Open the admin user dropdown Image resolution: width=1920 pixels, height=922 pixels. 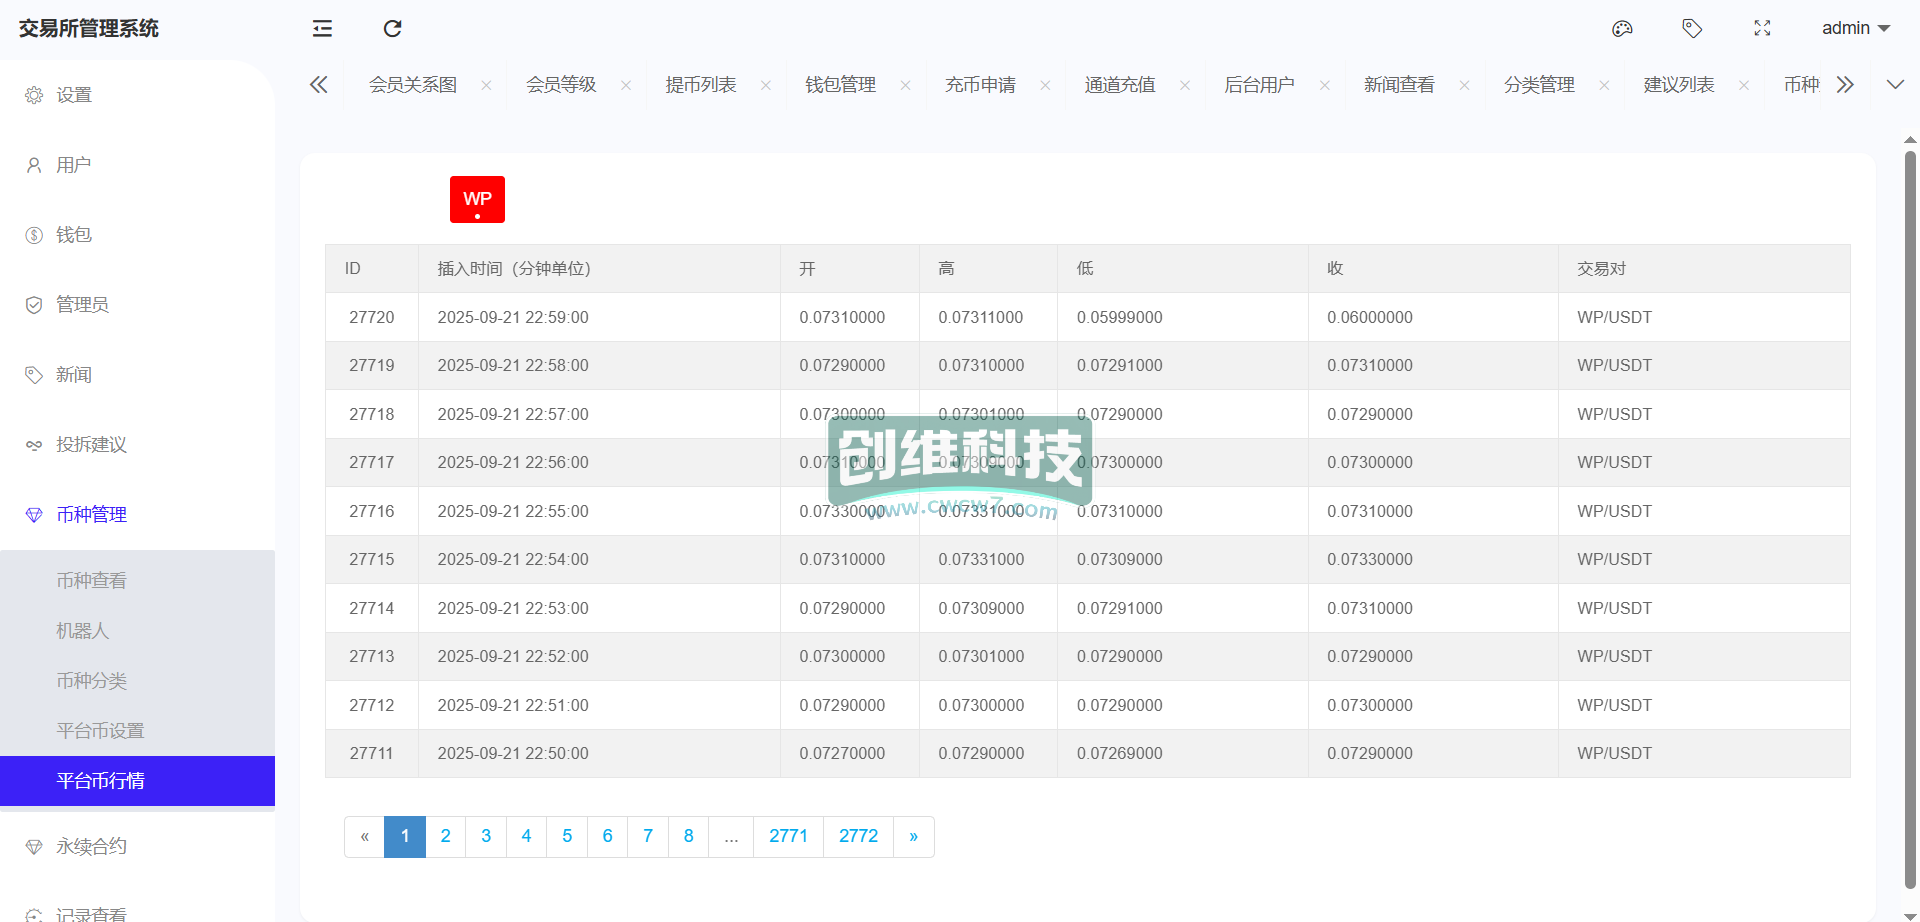[x=1855, y=28]
